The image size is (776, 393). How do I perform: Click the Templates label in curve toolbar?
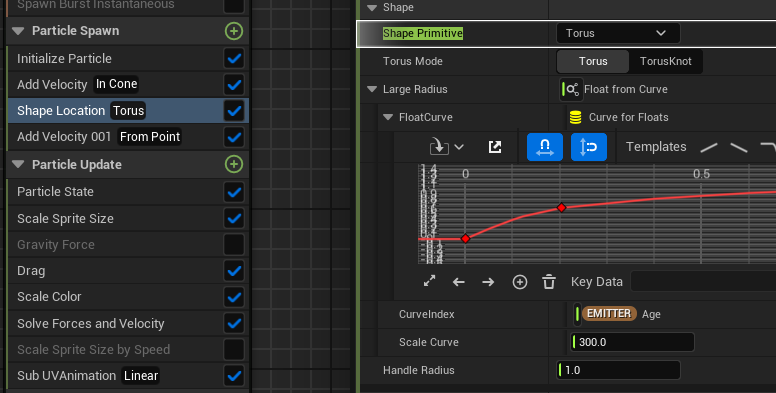click(656, 147)
